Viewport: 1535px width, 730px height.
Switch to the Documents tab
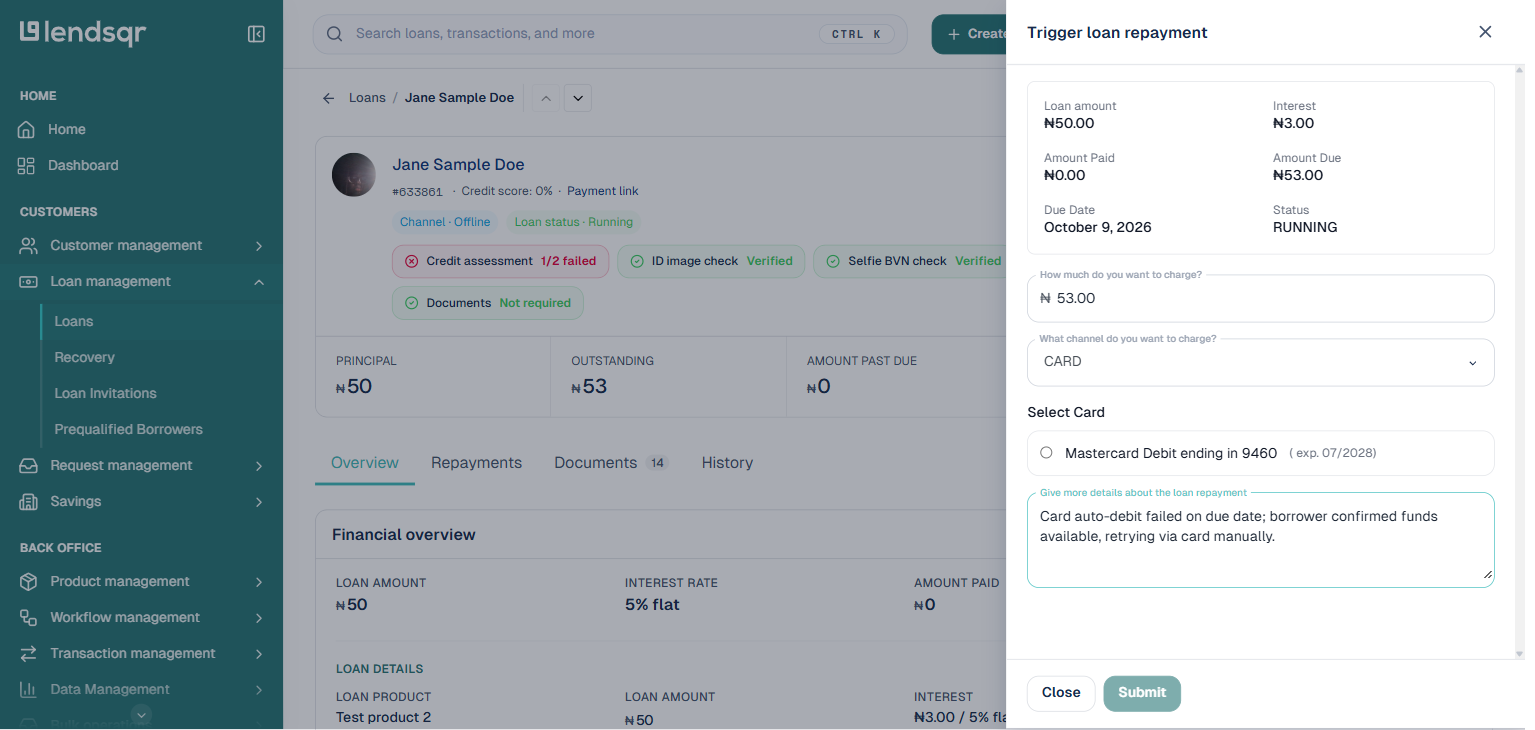611,463
